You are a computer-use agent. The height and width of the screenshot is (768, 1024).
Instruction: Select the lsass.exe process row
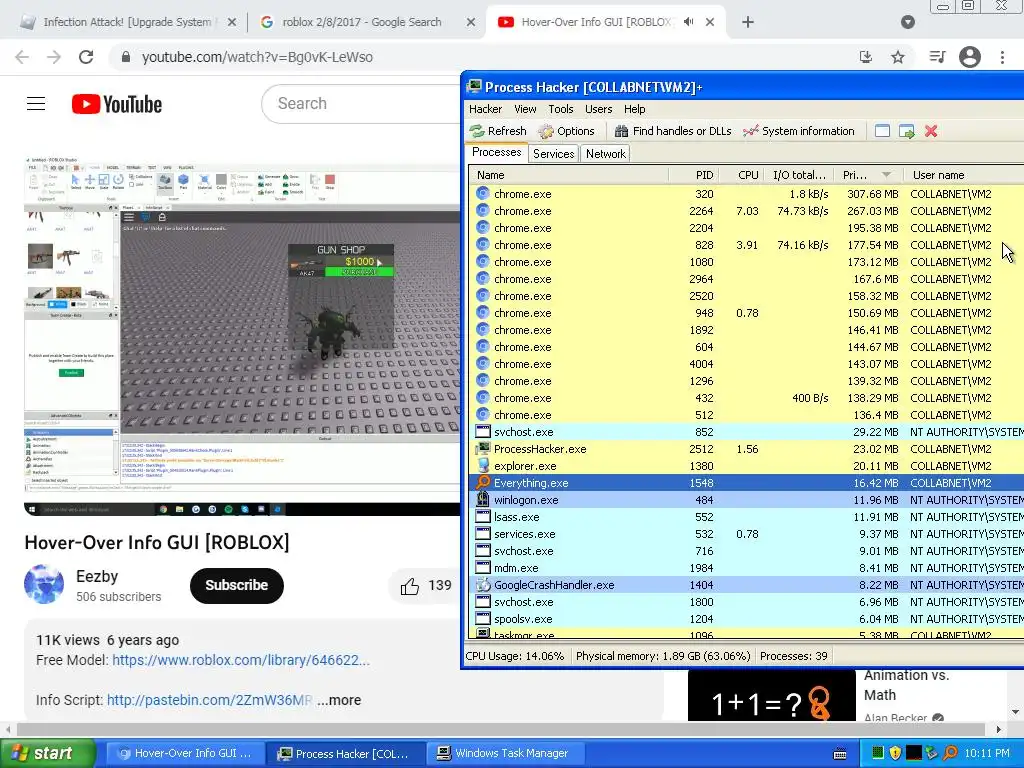[x=746, y=517]
